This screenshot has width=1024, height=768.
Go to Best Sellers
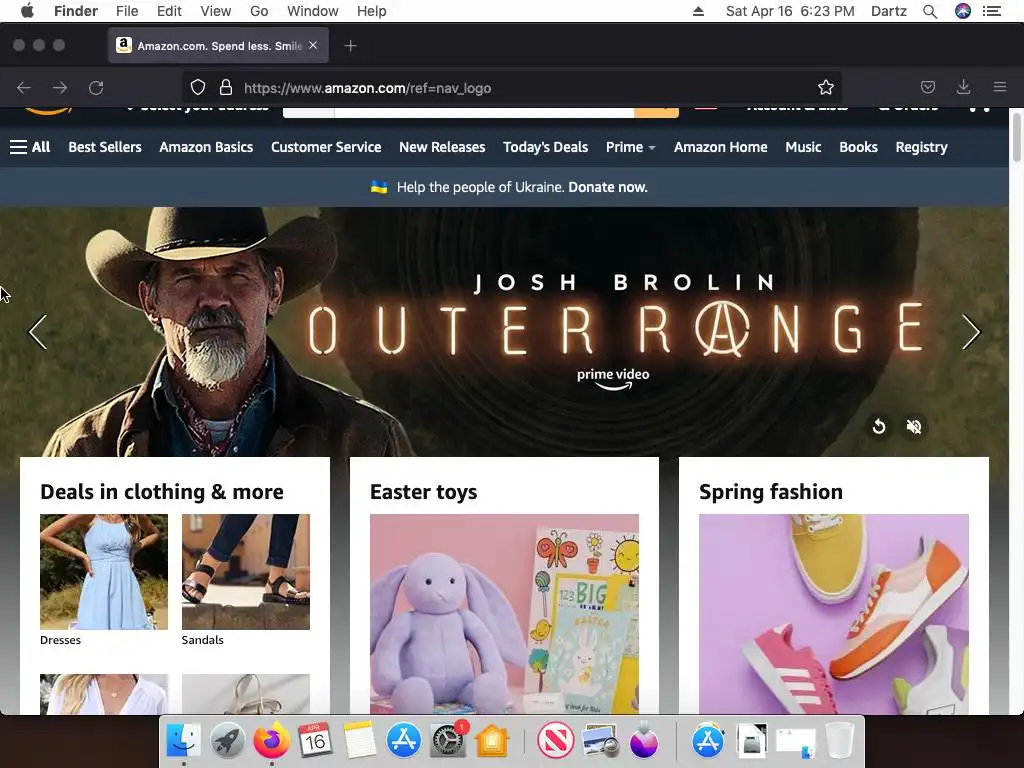coord(105,147)
